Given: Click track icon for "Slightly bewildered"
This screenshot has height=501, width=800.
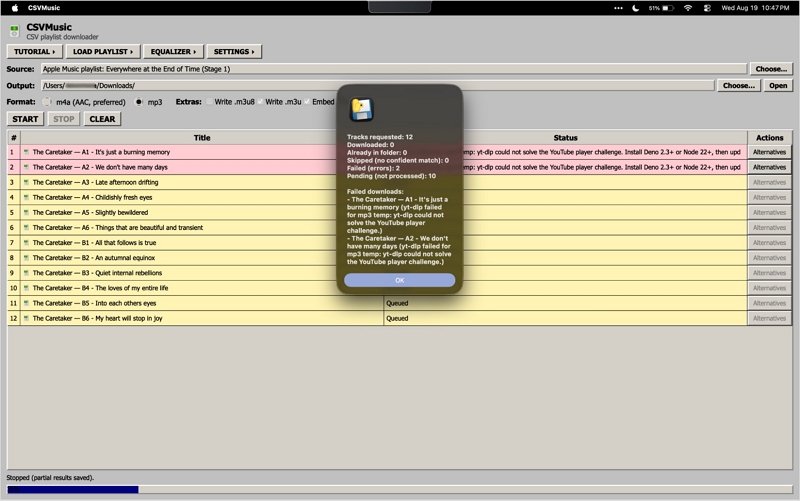Looking at the screenshot, I should (26, 212).
